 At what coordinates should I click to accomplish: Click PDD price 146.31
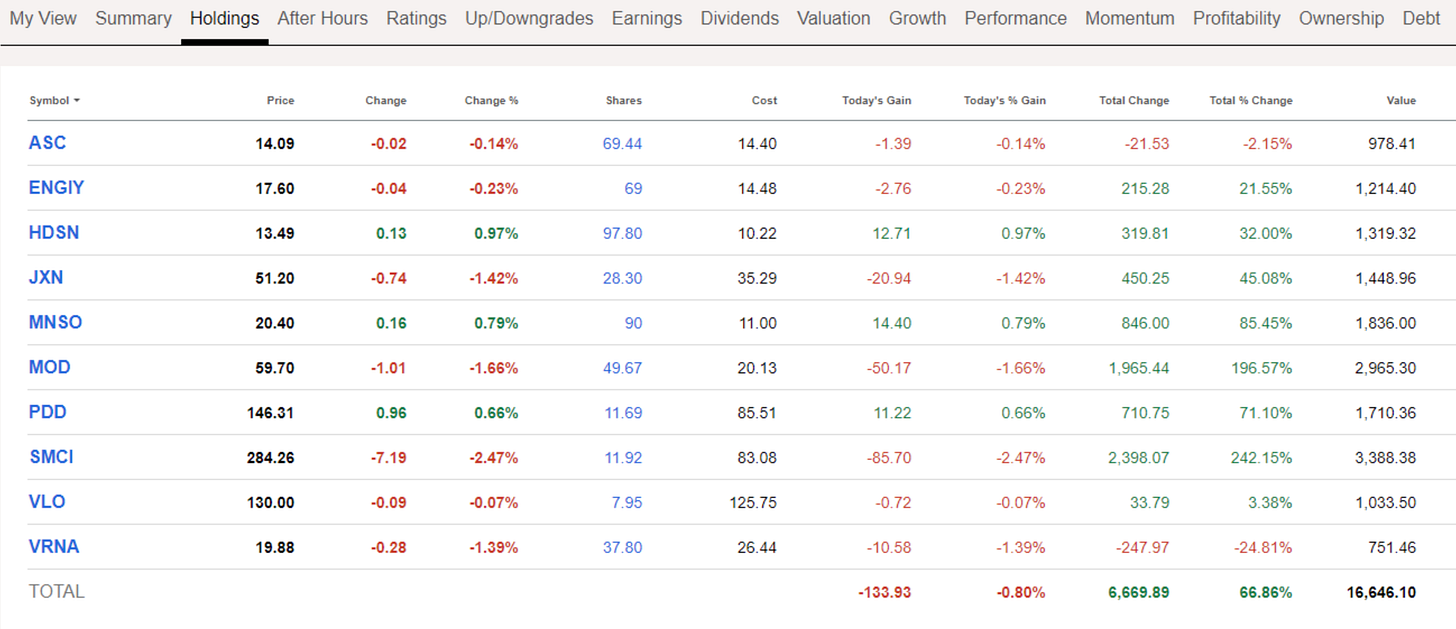pyautogui.click(x=271, y=413)
